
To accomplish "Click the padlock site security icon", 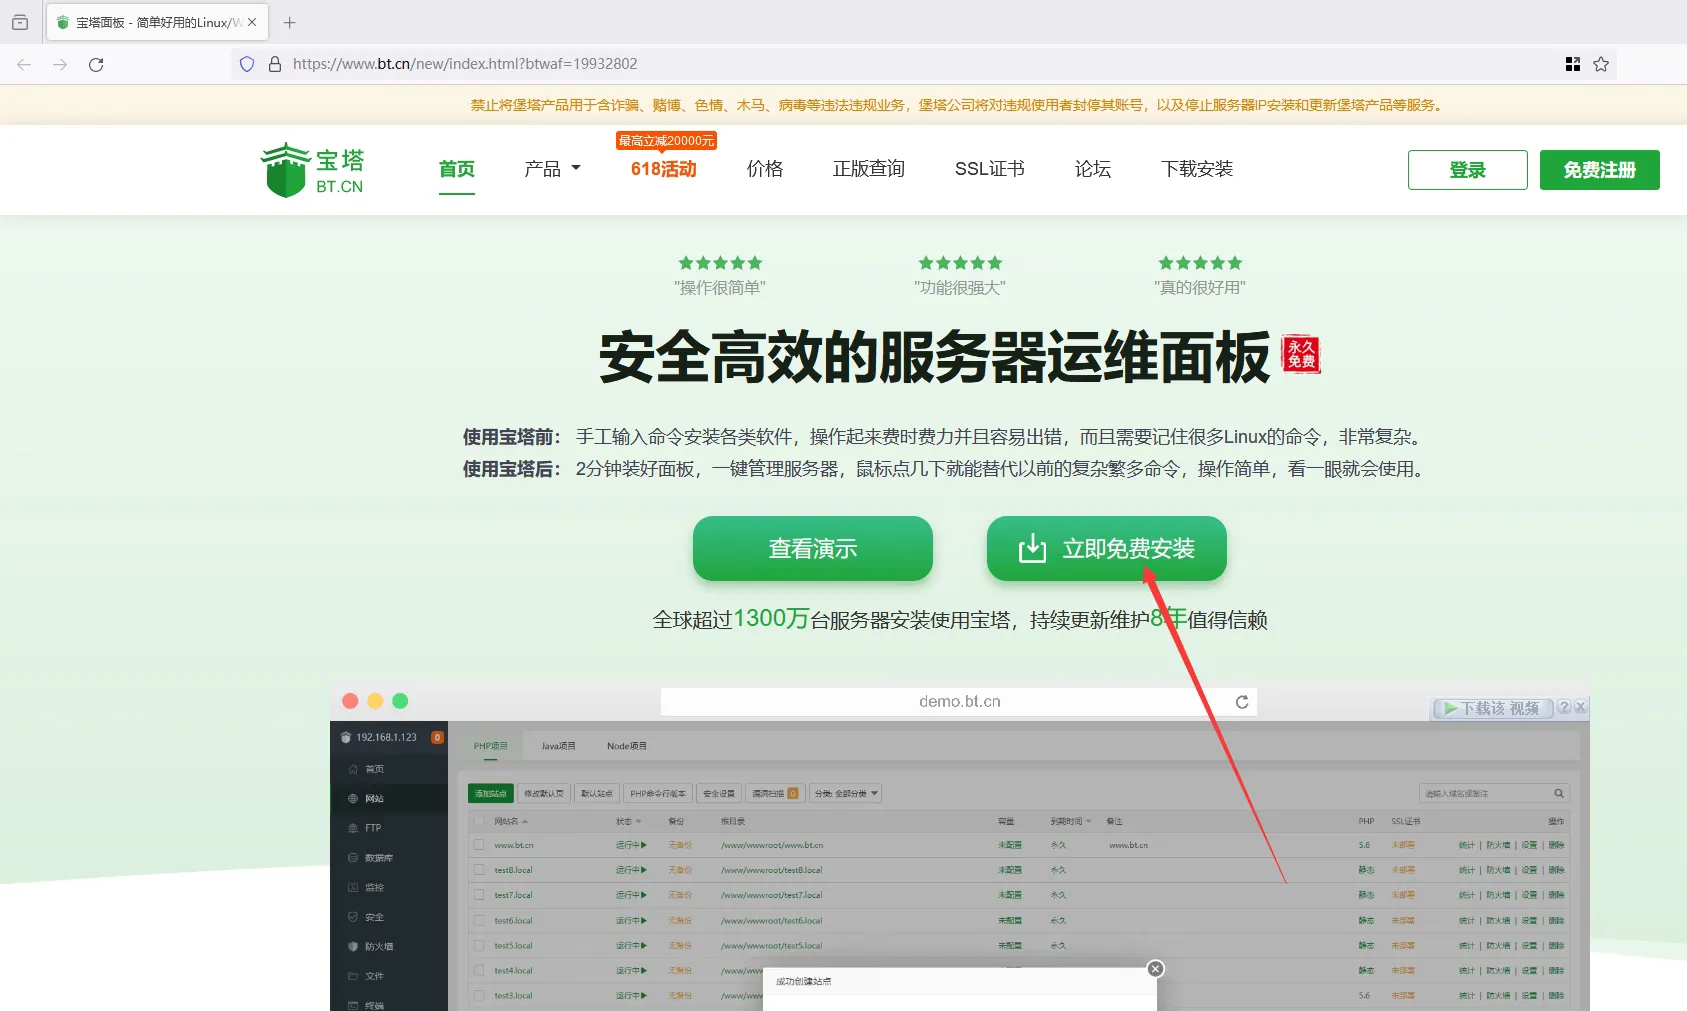I will [x=274, y=64].
